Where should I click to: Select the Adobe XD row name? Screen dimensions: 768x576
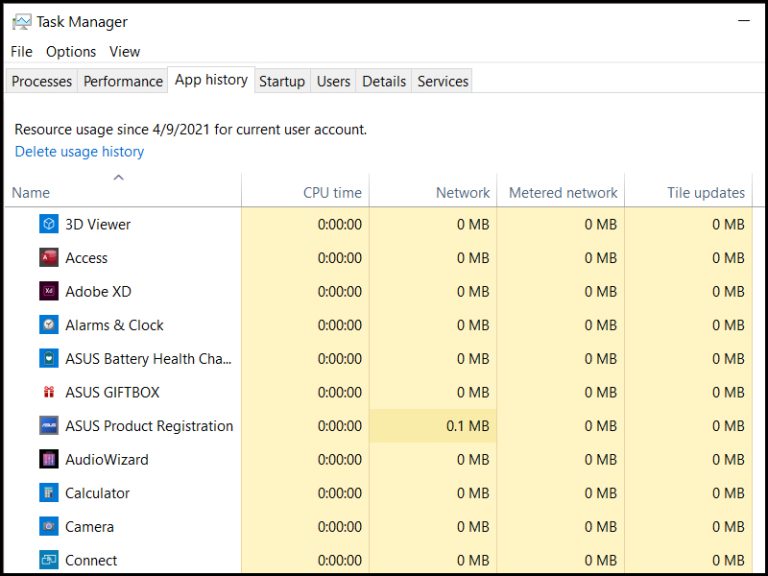click(98, 291)
